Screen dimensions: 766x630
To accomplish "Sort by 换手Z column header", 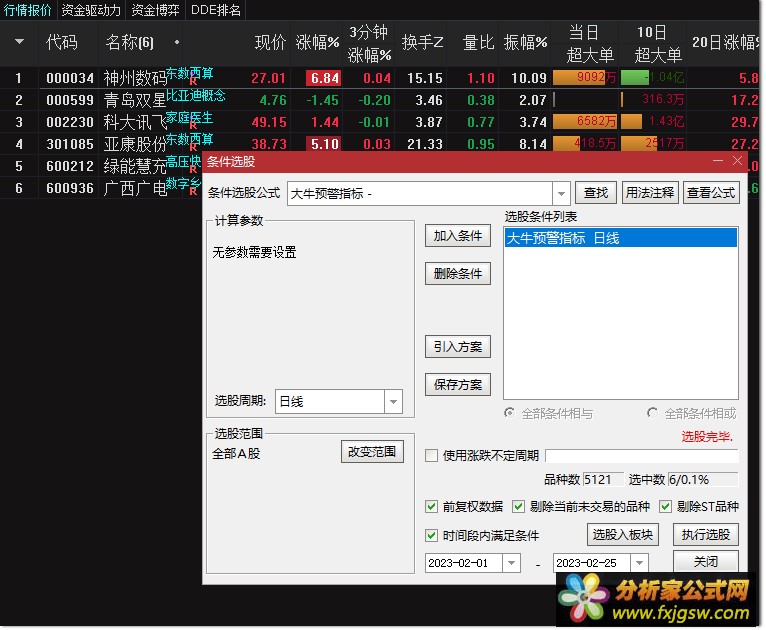I will point(422,42).
